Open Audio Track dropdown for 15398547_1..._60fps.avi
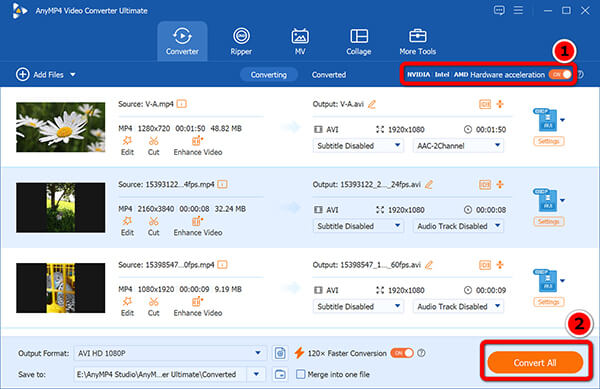Viewport: 600px width, 389px height. tap(458, 306)
